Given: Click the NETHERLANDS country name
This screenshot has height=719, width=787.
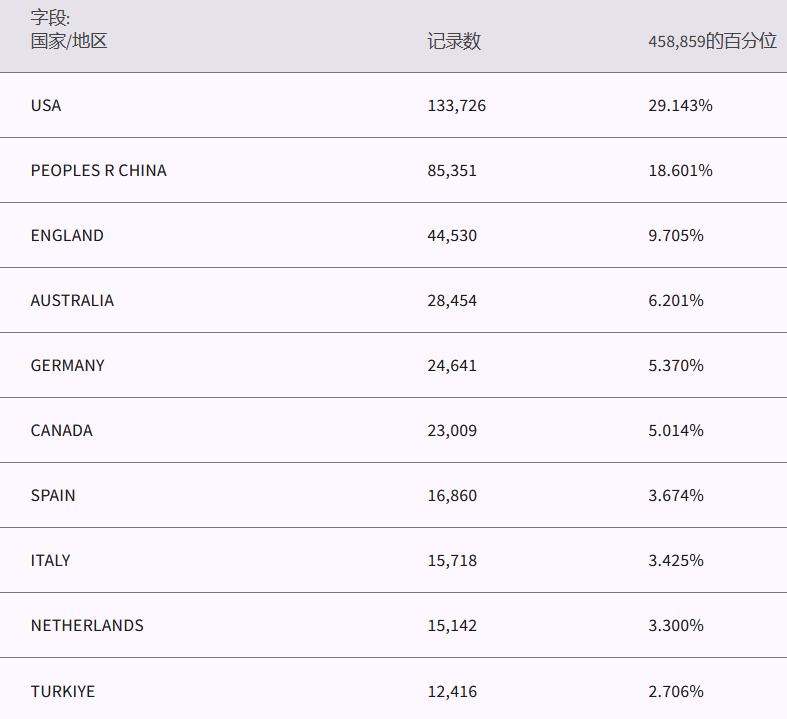Looking at the screenshot, I should 87,625.
